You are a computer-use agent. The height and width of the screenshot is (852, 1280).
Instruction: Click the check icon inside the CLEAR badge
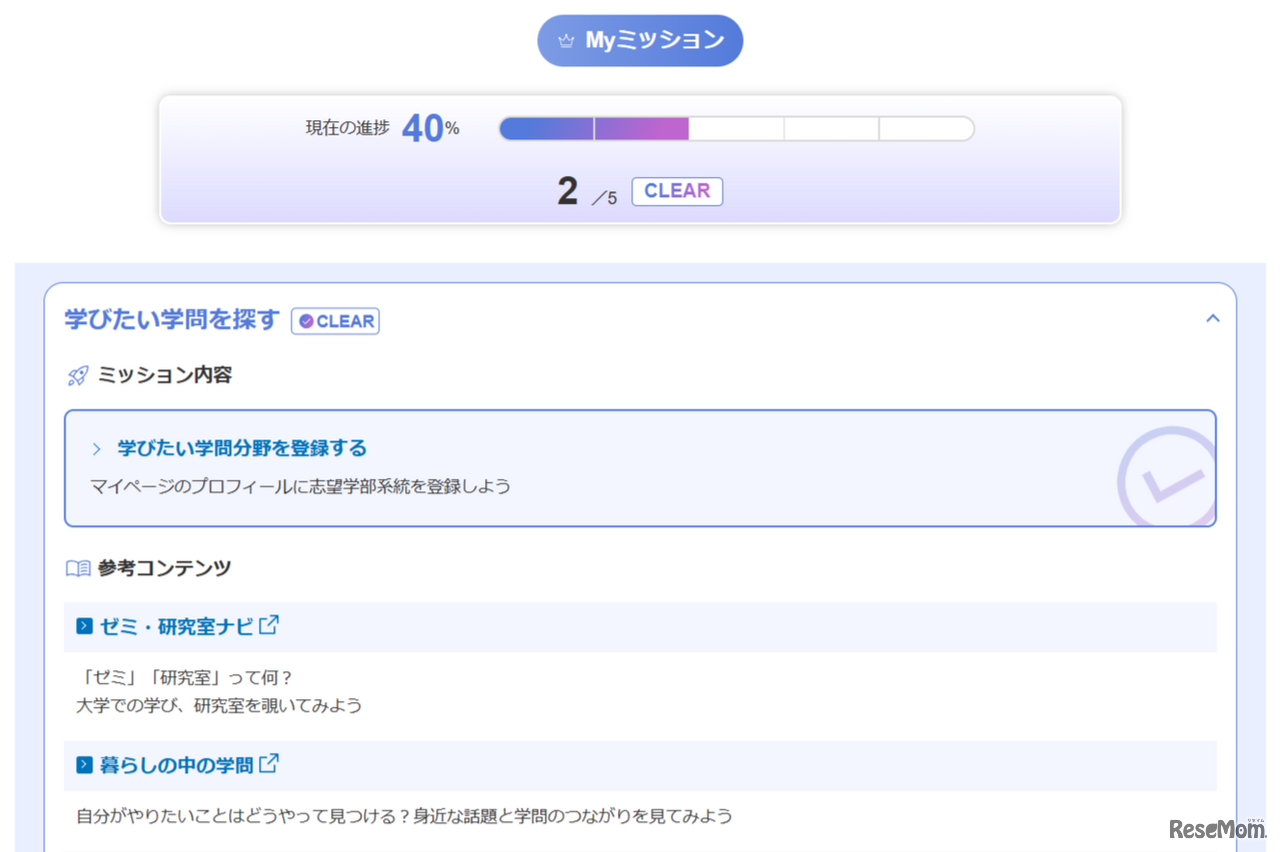tap(306, 321)
